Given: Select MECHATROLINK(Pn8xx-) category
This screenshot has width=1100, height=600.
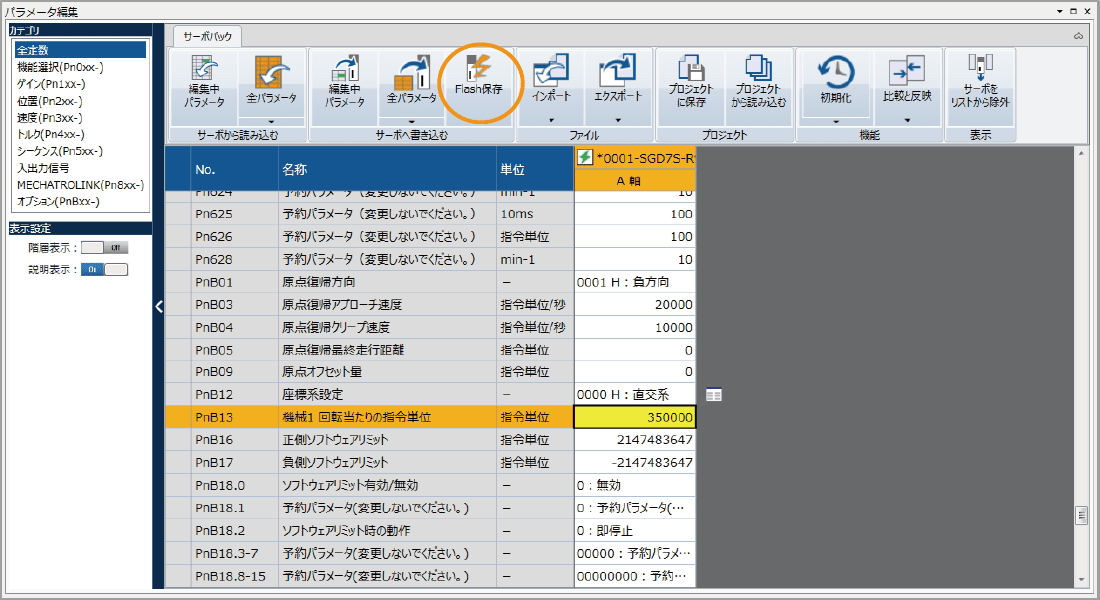Looking at the screenshot, I should (x=81, y=185).
